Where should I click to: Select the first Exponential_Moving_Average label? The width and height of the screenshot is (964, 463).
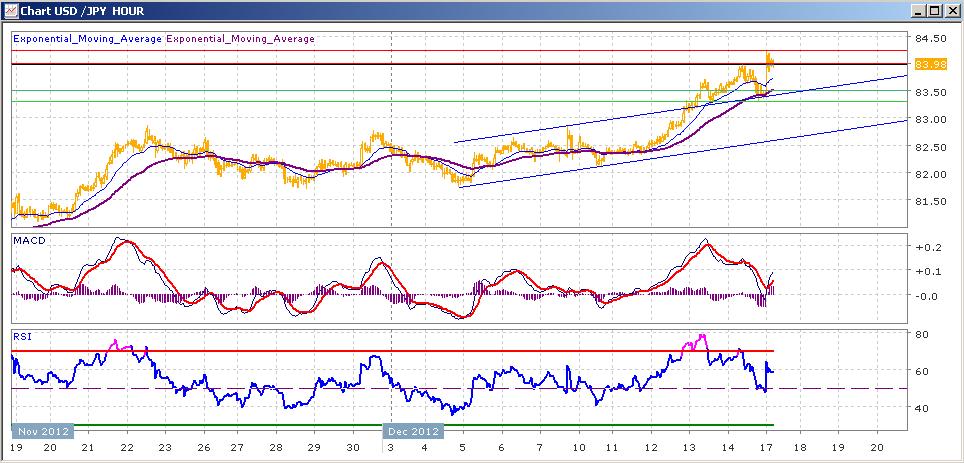(x=87, y=39)
